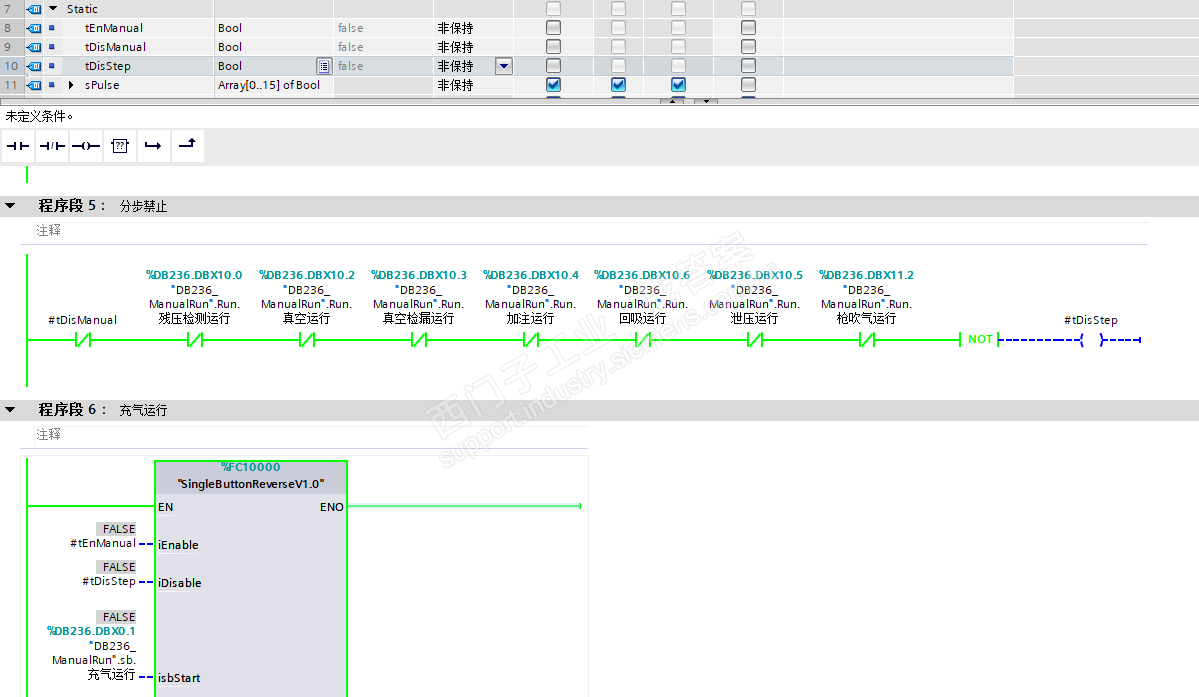
Task: Uncheck the third checkbox in the sPulse row
Action: tap(678, 85)
